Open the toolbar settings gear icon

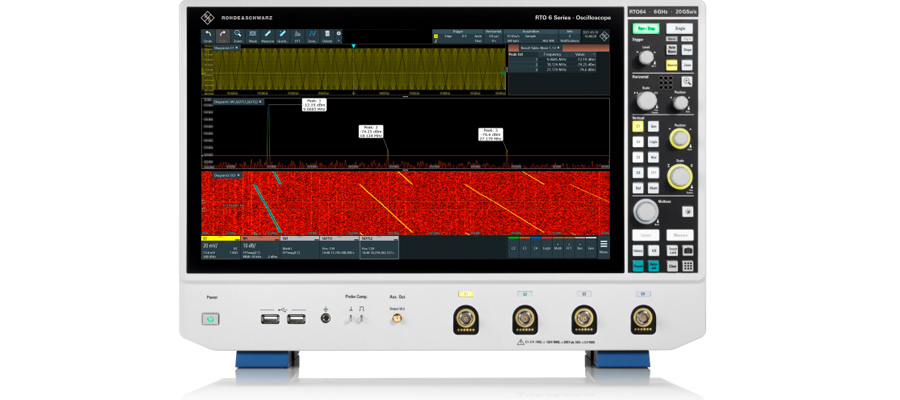pos(339,34)
